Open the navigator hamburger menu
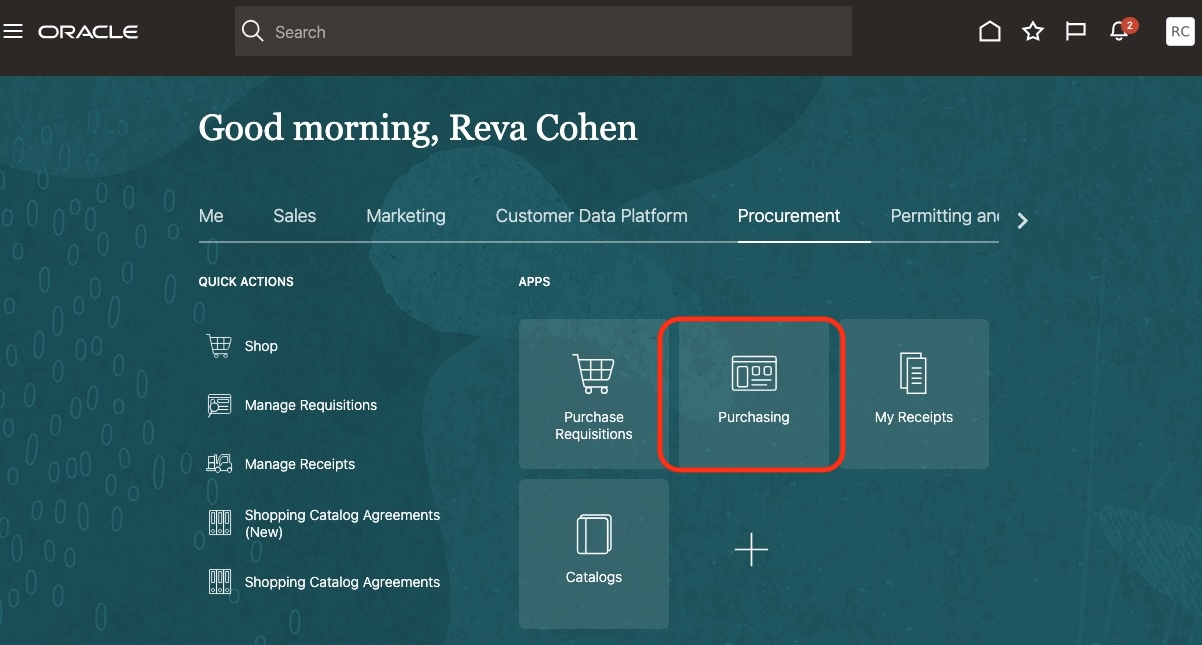Image resolution: width=1202 pixels, height=645 pixels. tap(13, 31)
